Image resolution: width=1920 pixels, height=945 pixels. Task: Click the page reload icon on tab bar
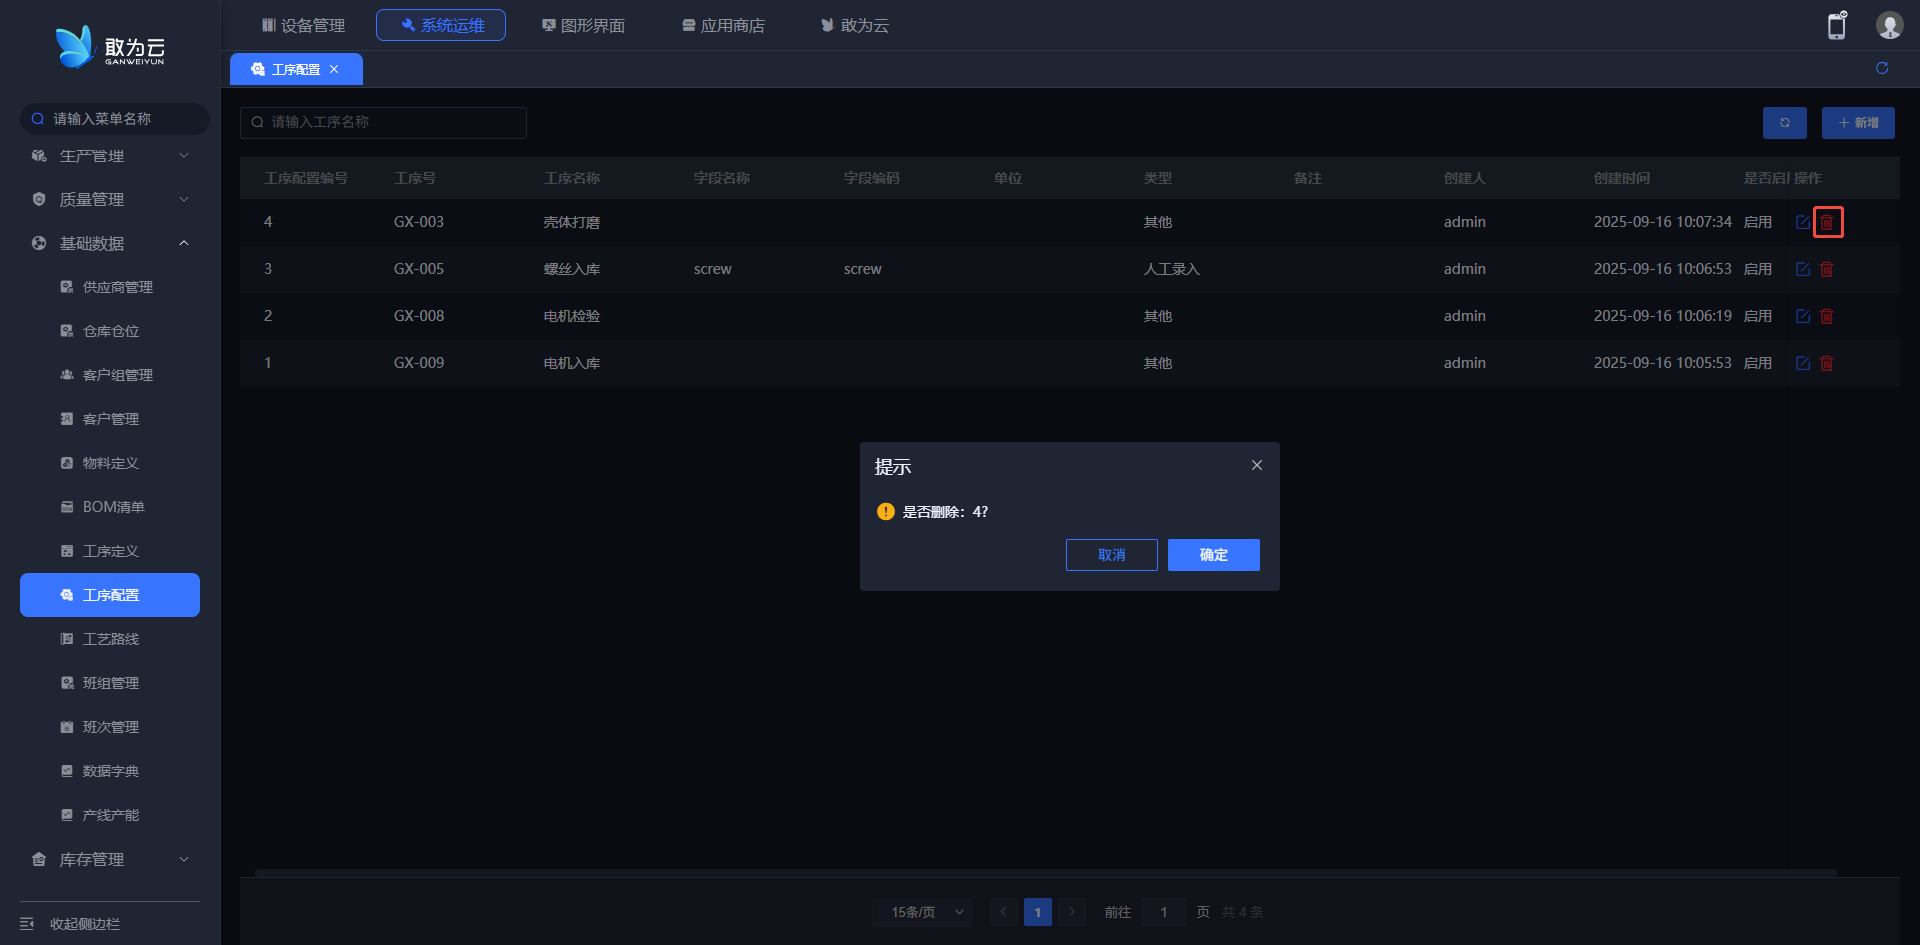[1882, 68]
